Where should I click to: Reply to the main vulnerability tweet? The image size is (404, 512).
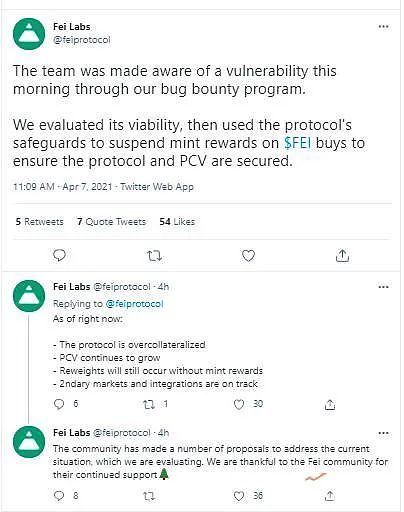coord(60,255)
